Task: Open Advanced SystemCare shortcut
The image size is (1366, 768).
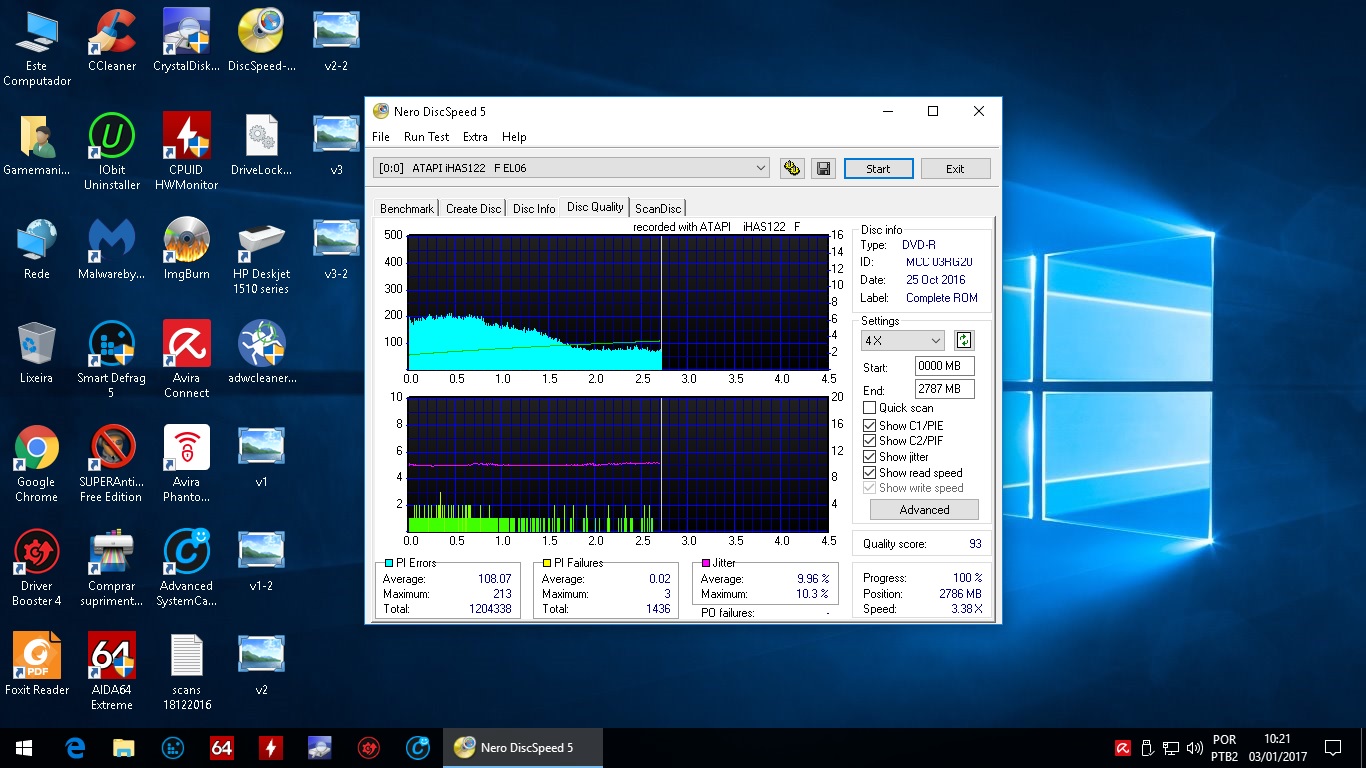Action: pos(186,568)
